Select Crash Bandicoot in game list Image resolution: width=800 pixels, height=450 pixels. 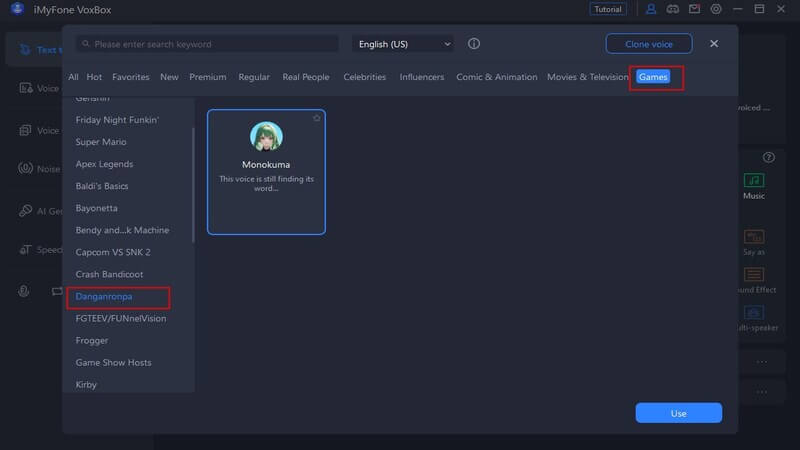point(109,274)
